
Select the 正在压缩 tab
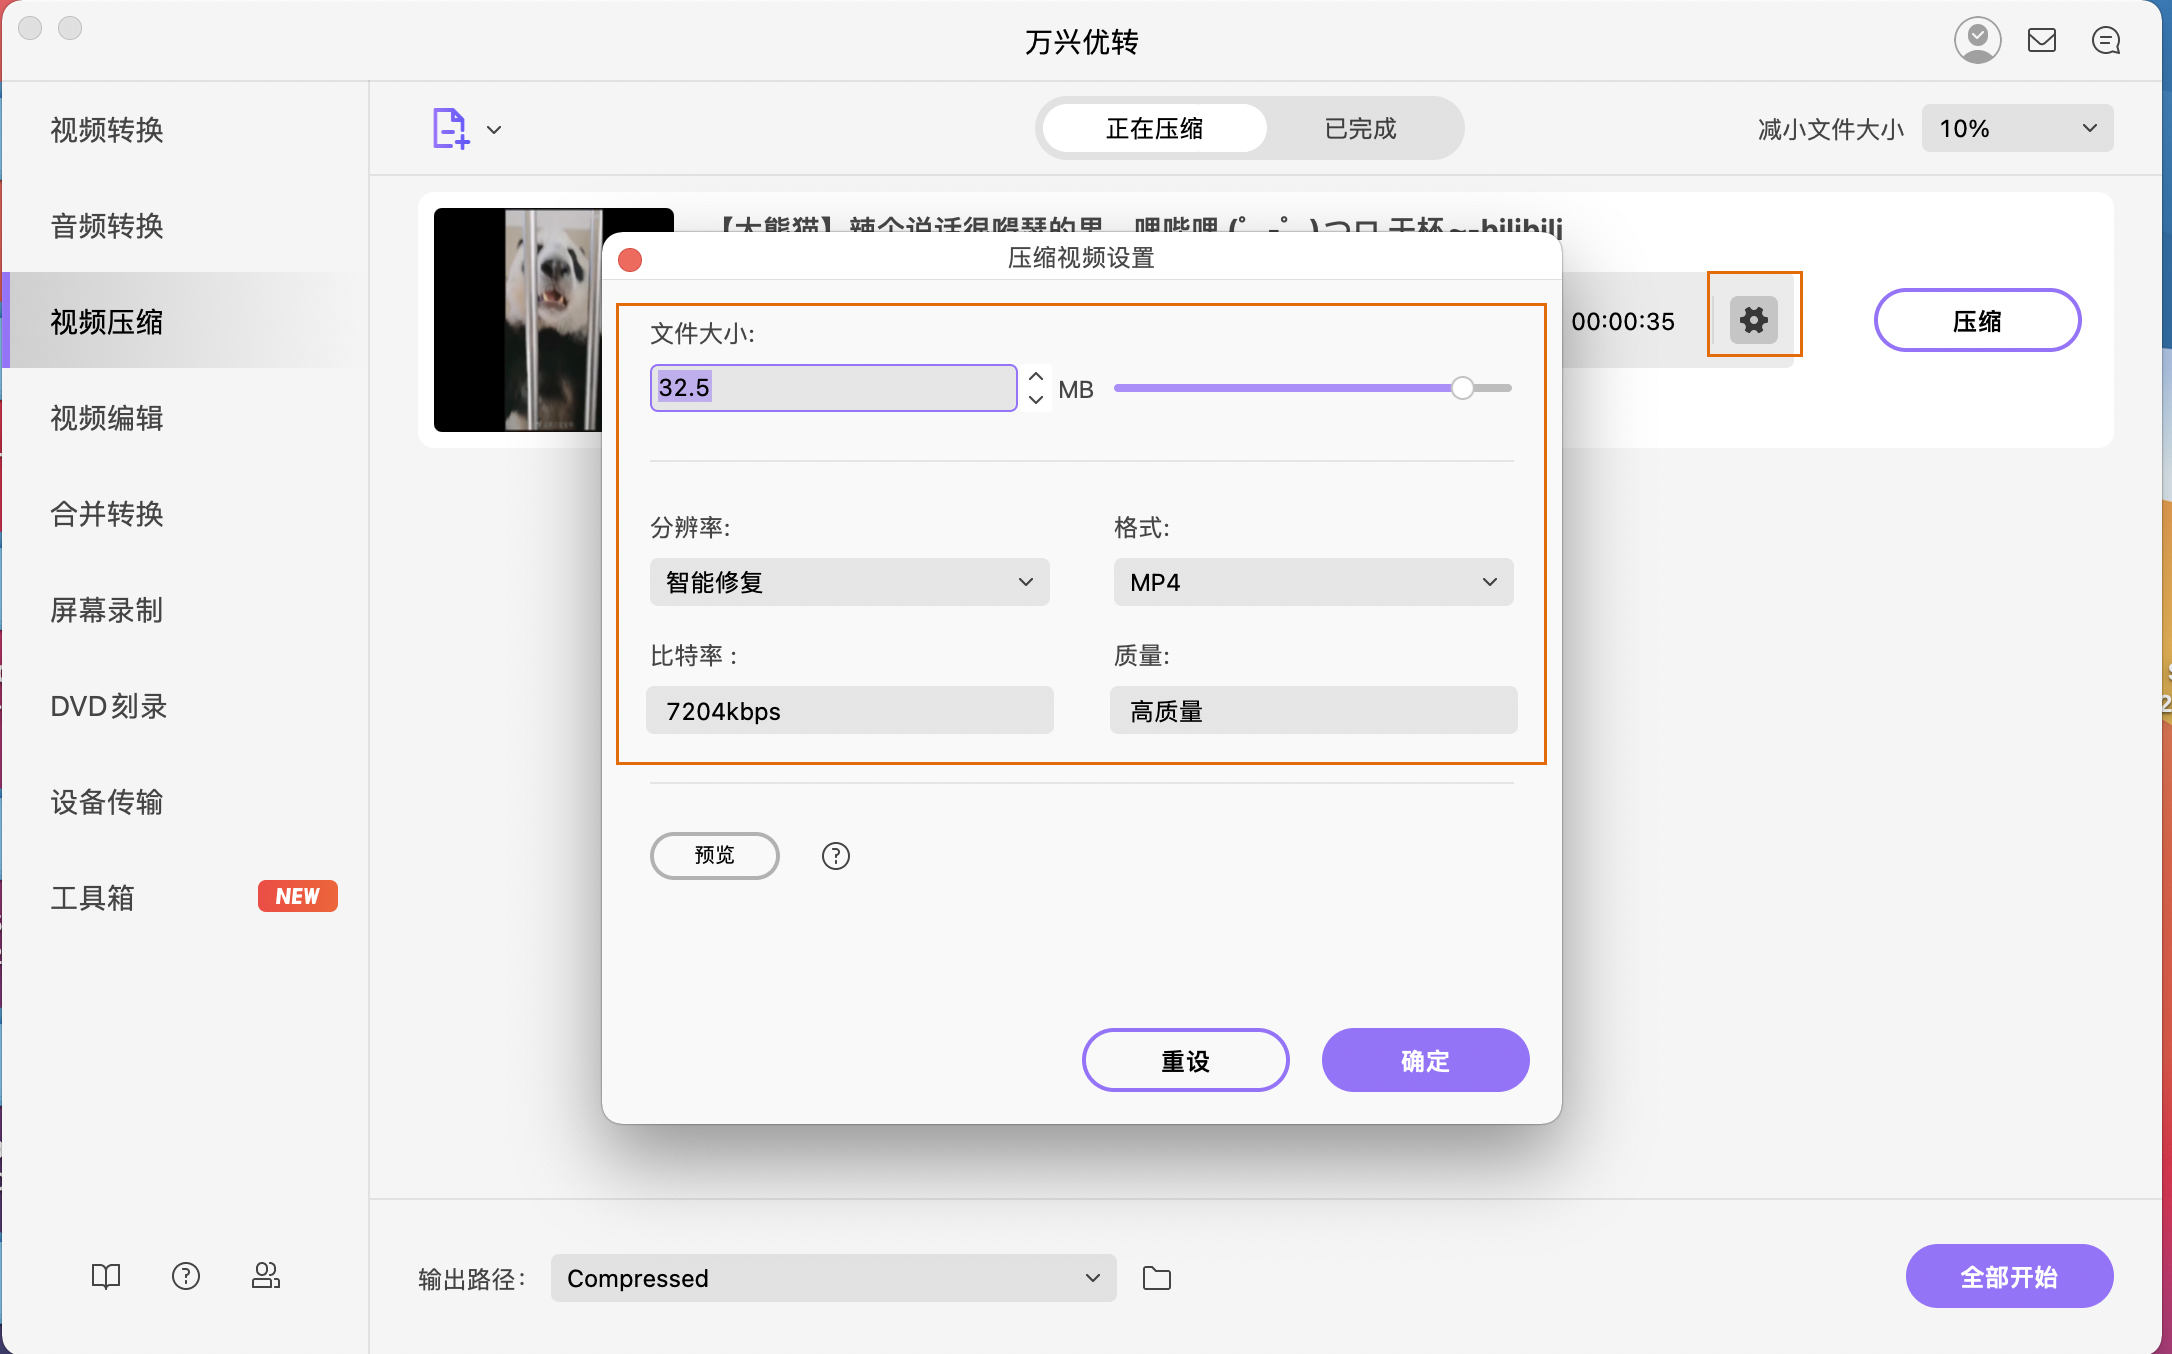(x=1153, y=128)
